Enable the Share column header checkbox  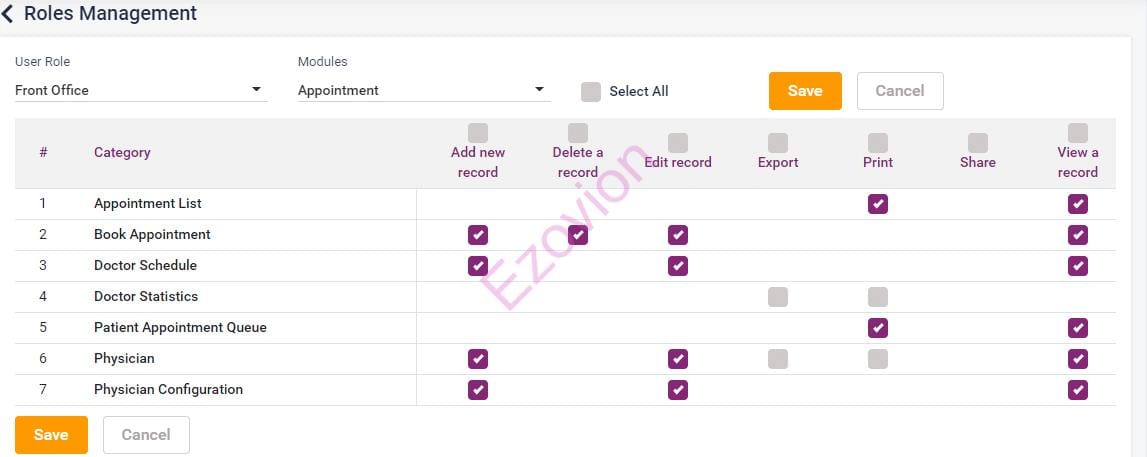978,143
